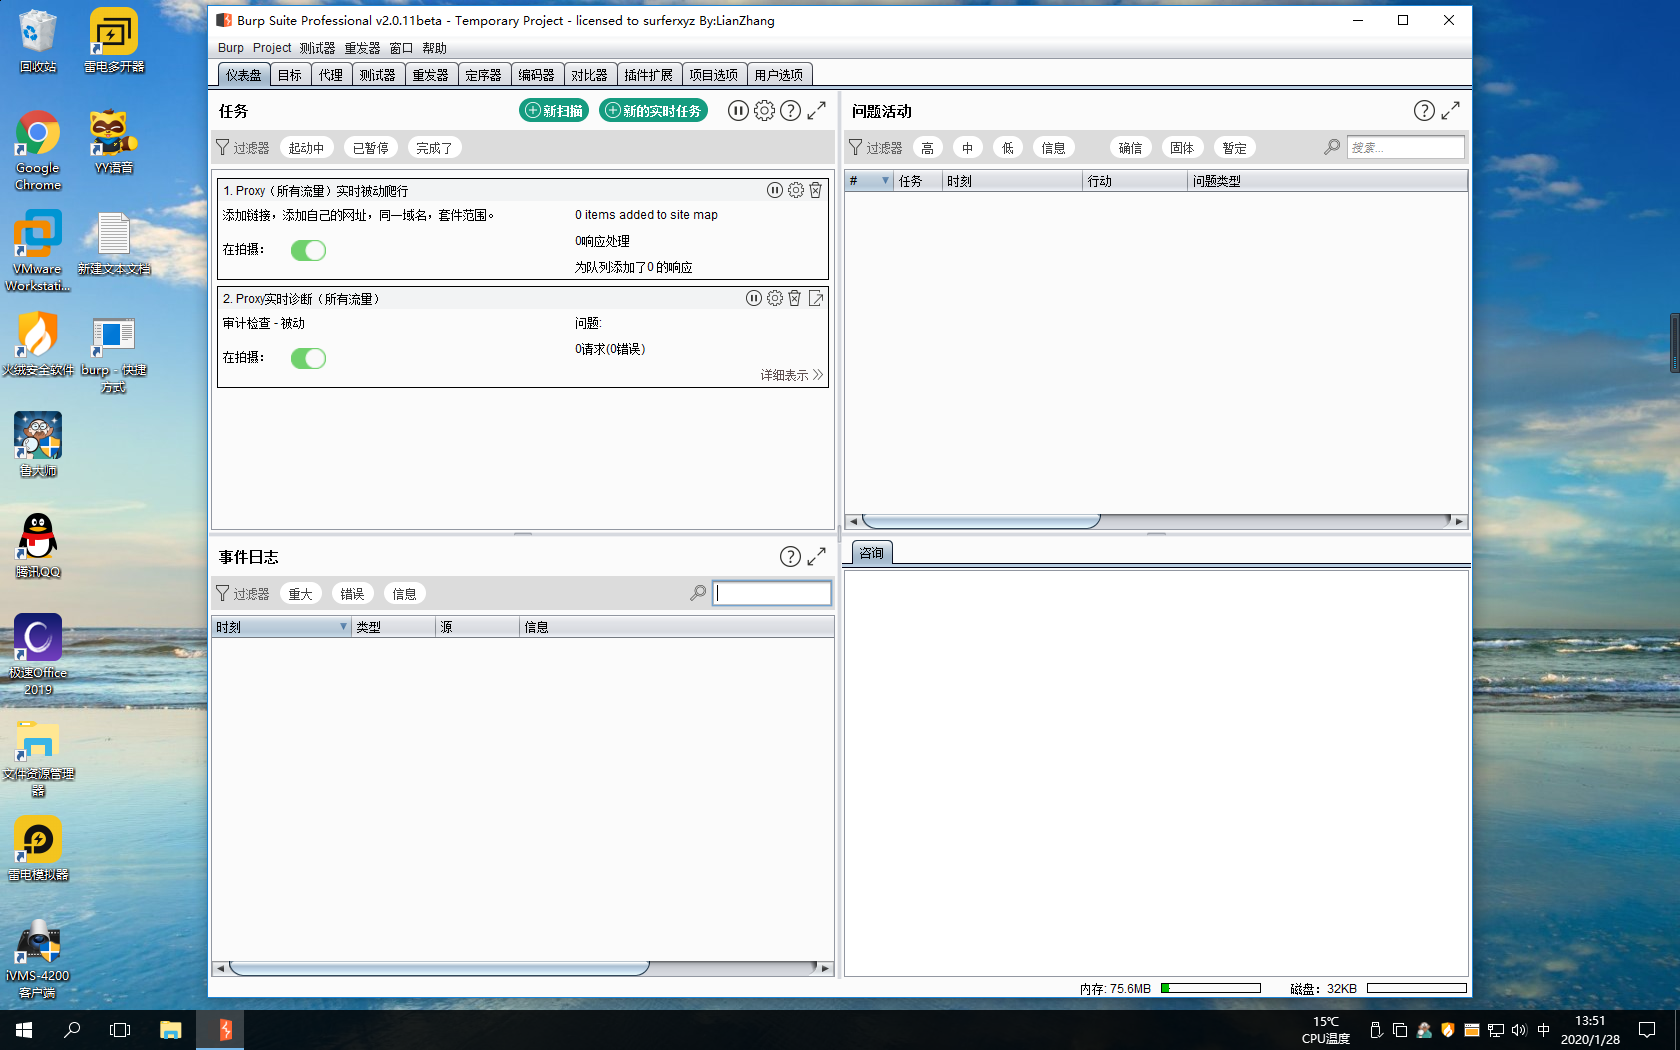Toggle the 错误 event log filter
This screenshot has height=1050, width=1680.
353,594
